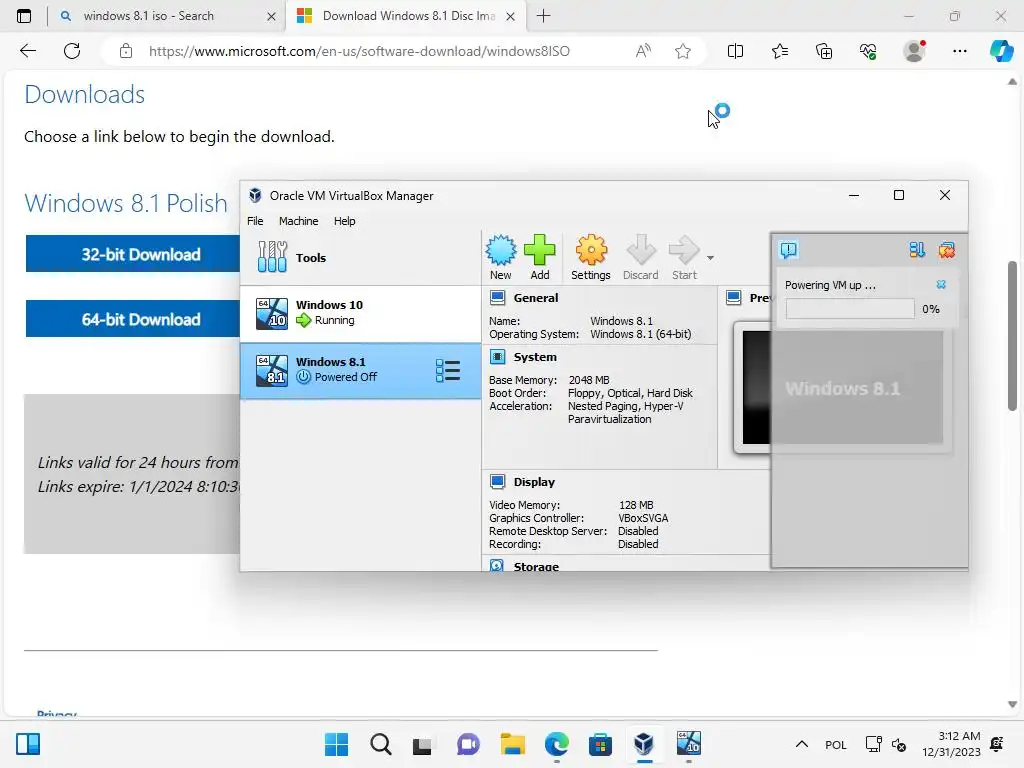Select Tools entry in VirtualBox sidebar

pyautogui.click(x=360, y=257)
